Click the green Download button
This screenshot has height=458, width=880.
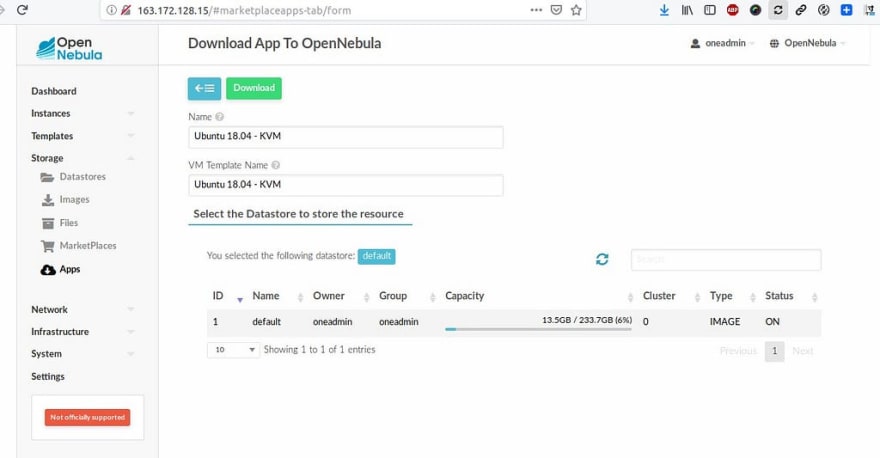tap(254, 88)
